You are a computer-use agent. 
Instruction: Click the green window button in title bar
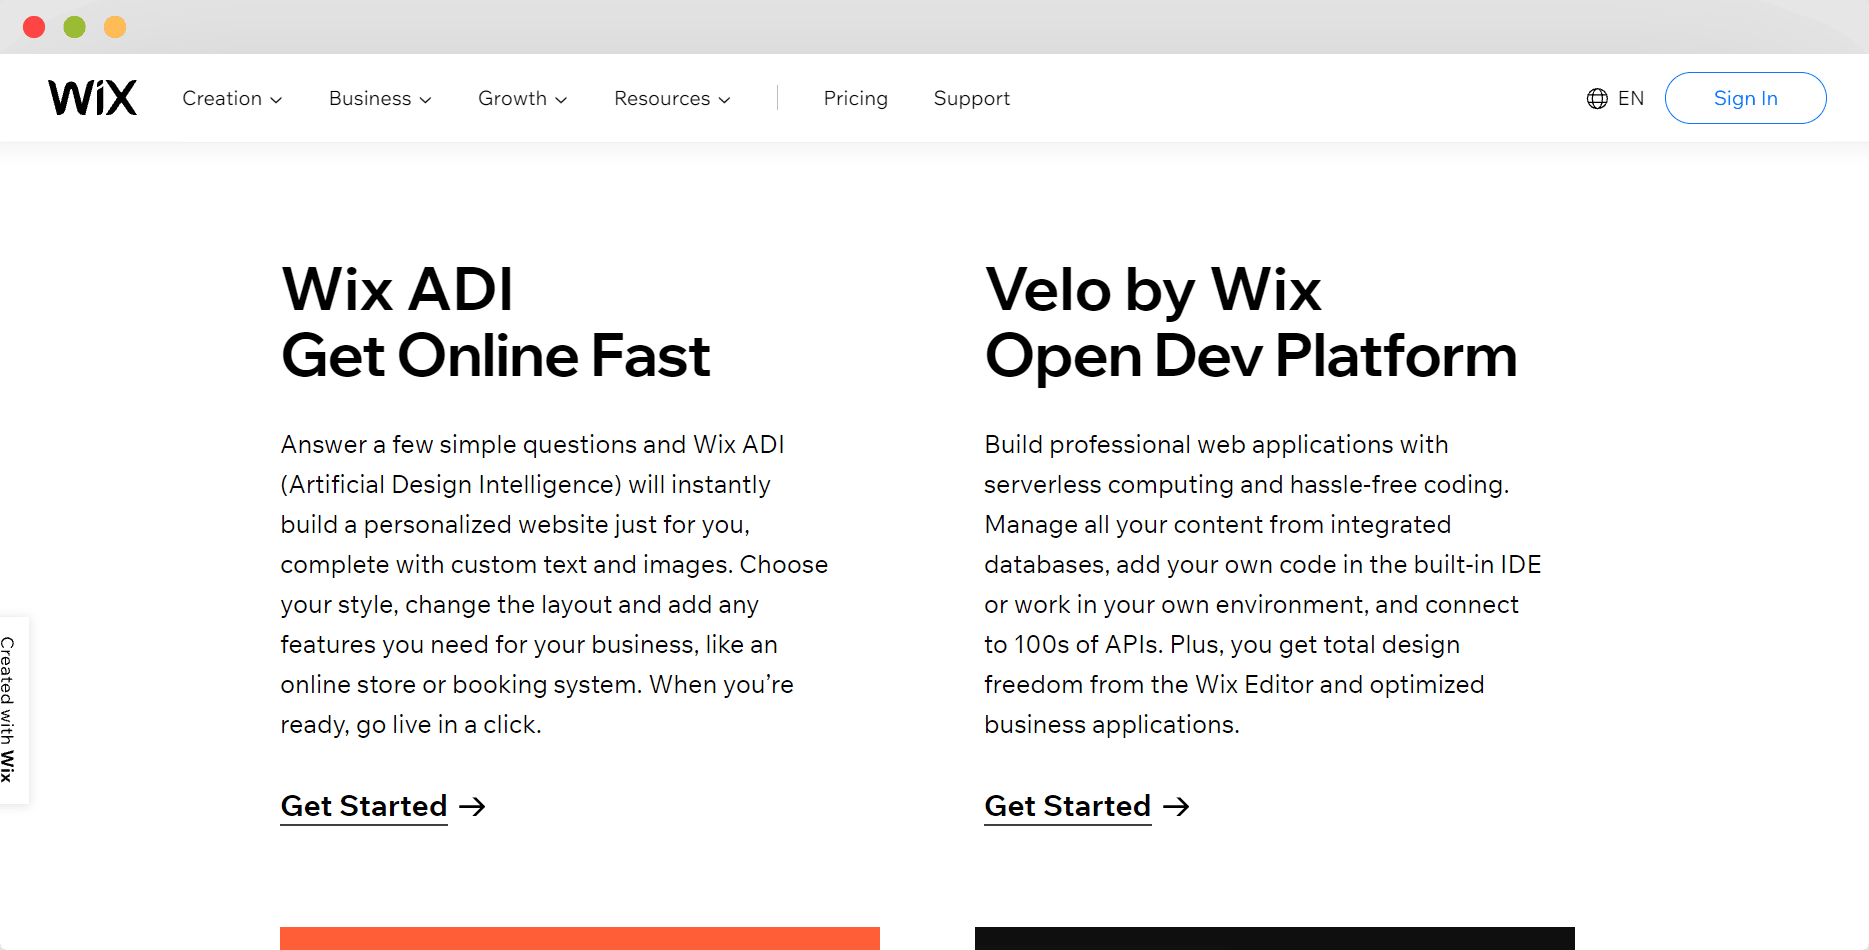[75, 27]
